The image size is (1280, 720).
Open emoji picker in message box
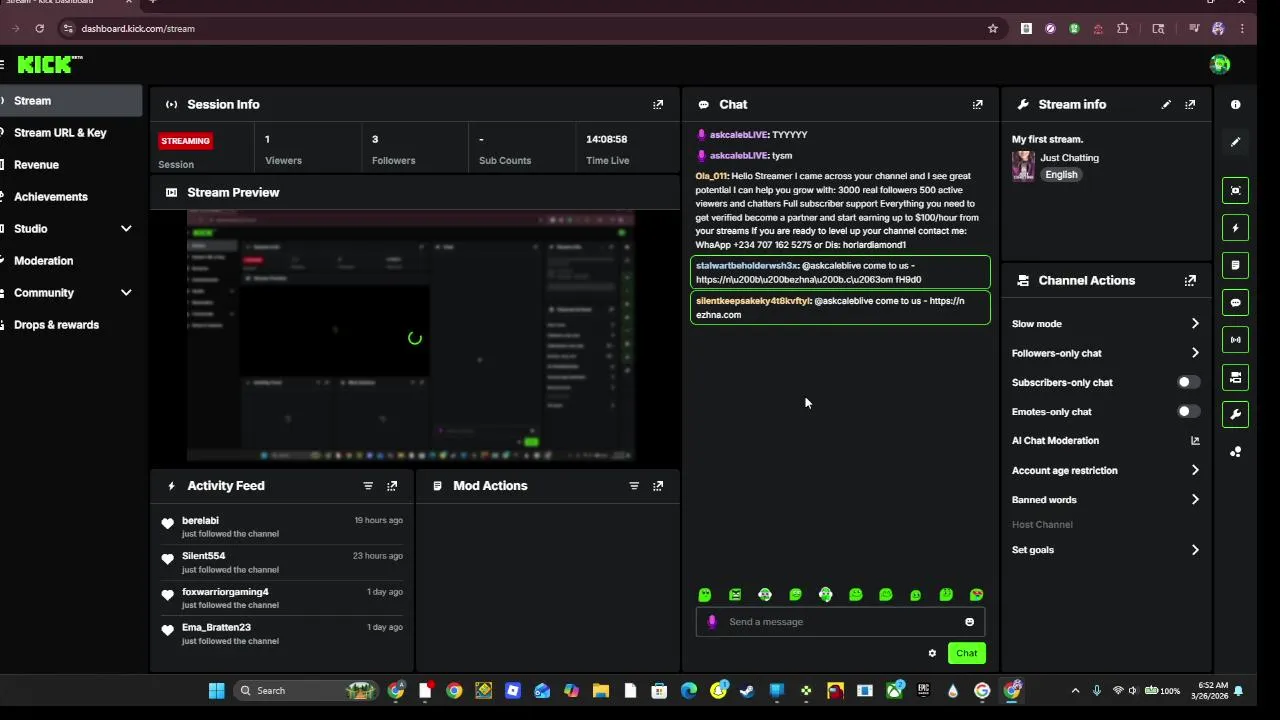969,622
